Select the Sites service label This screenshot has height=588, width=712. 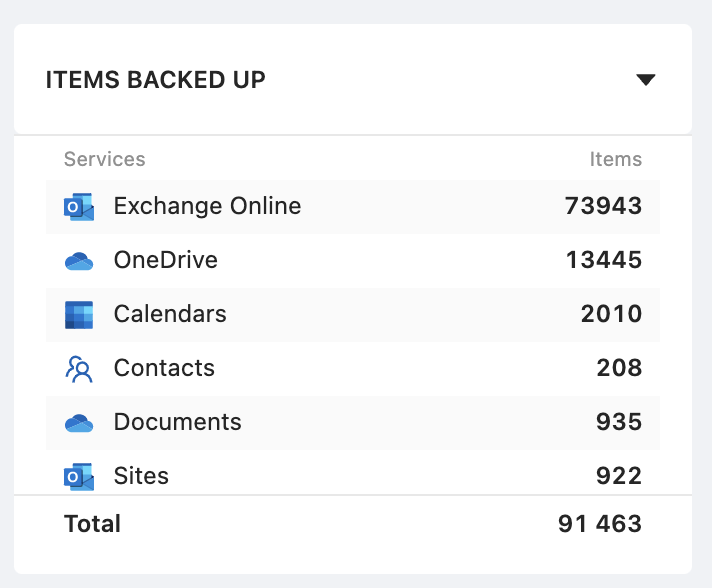[141, 476]
